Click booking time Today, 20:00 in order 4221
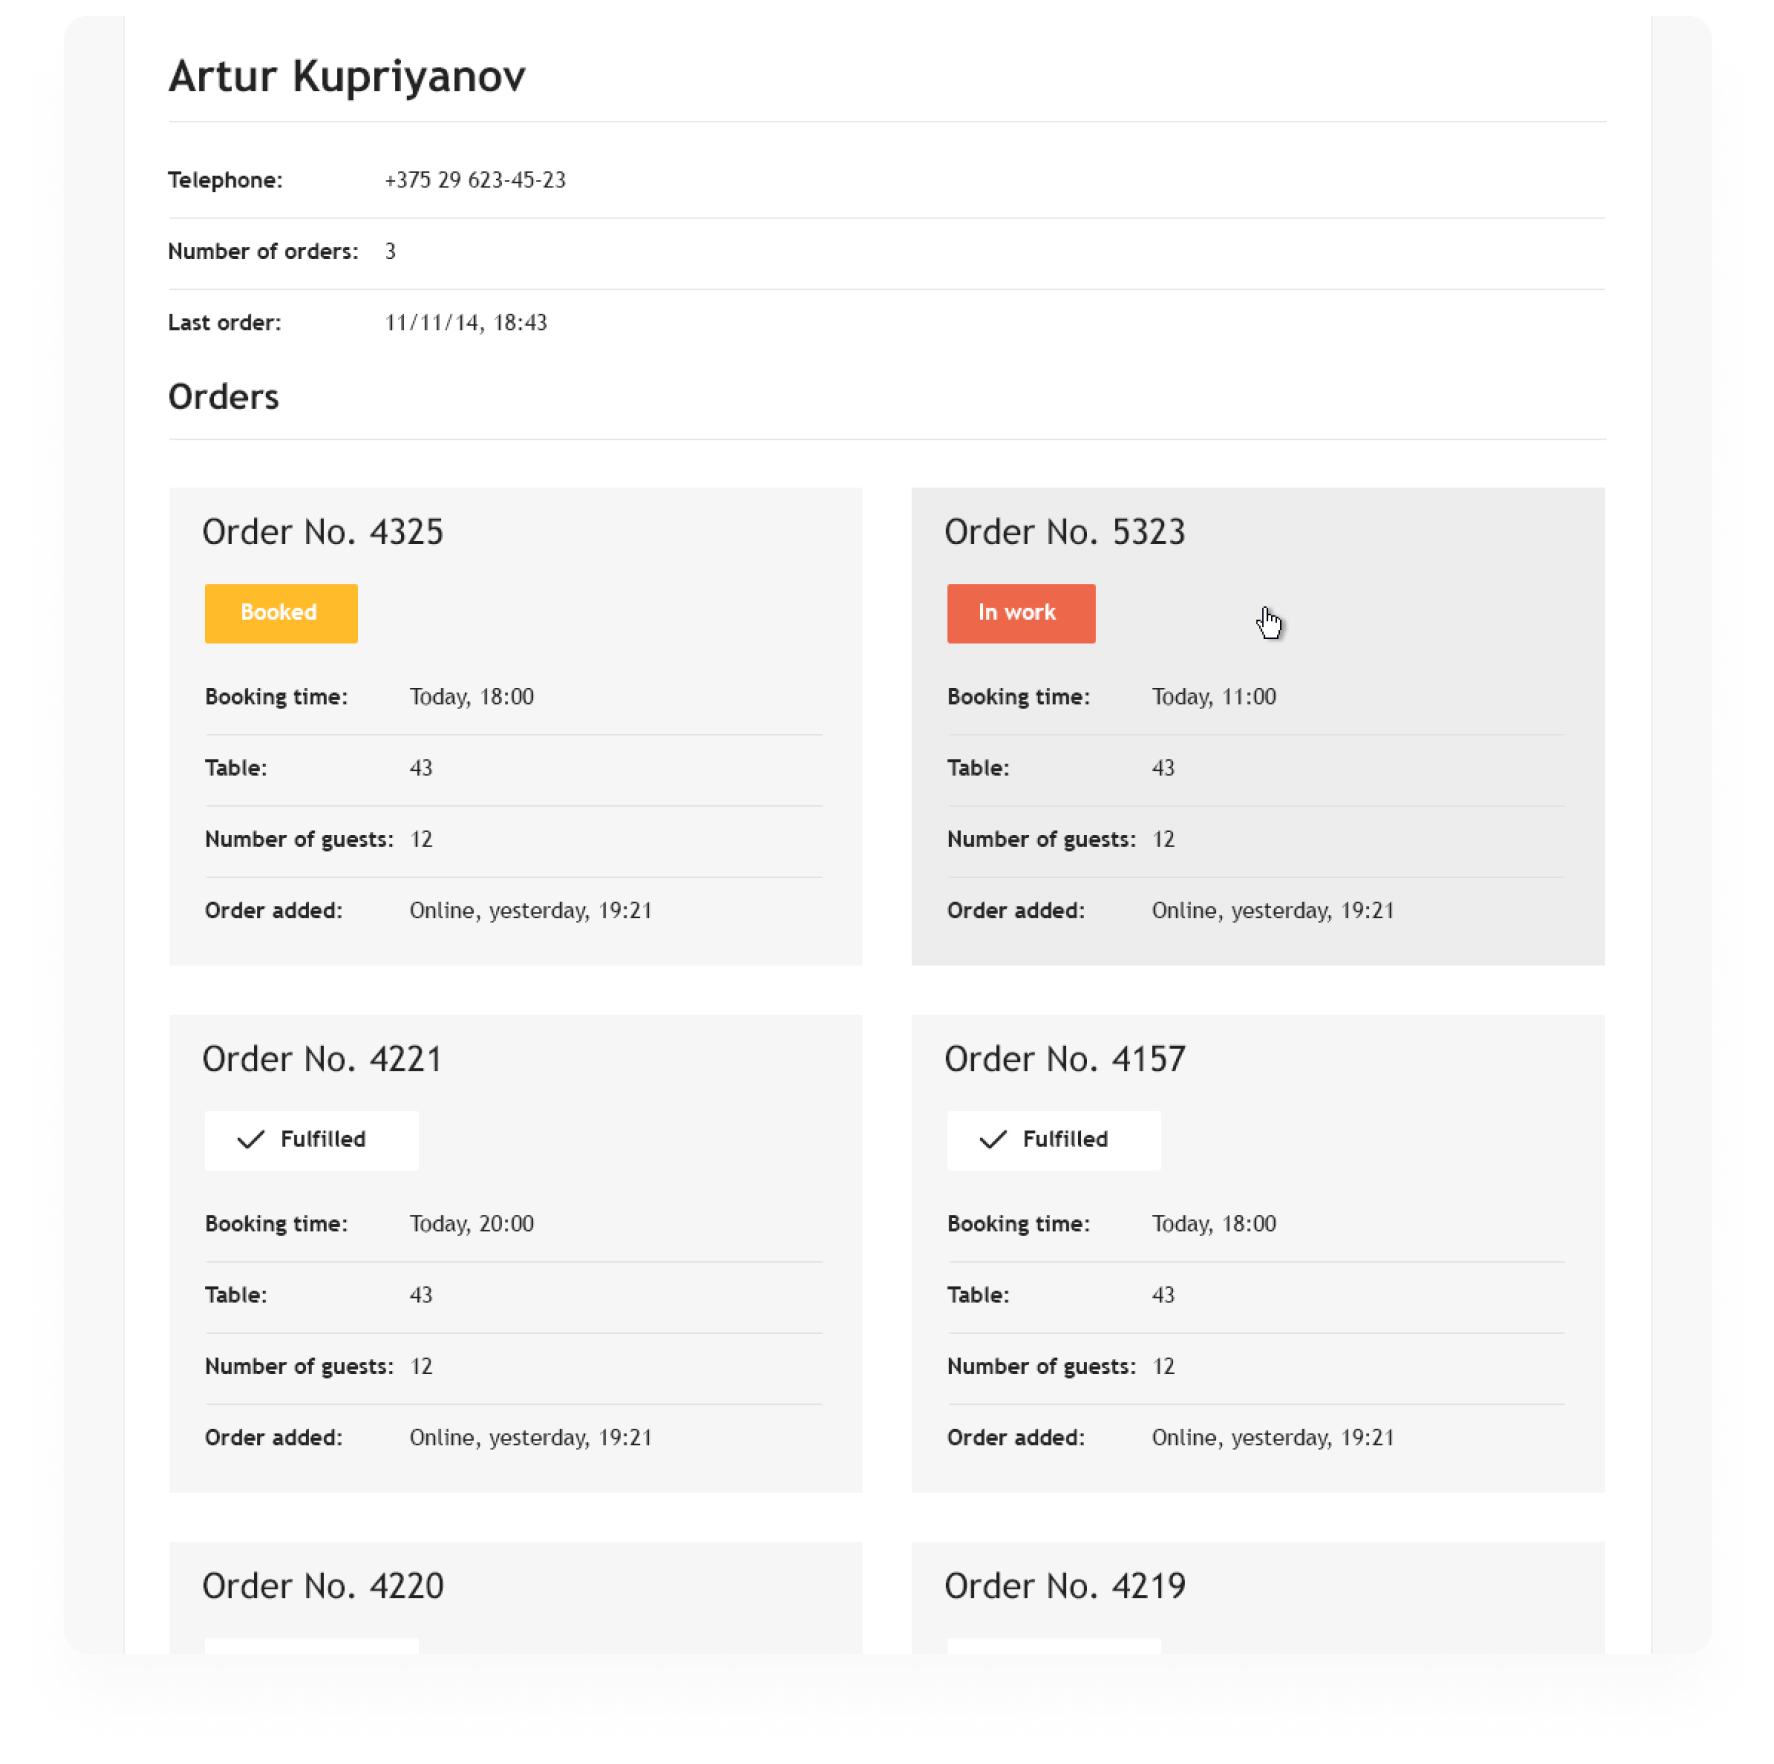The image size is (1774, 1764). tap(472, 1224)
